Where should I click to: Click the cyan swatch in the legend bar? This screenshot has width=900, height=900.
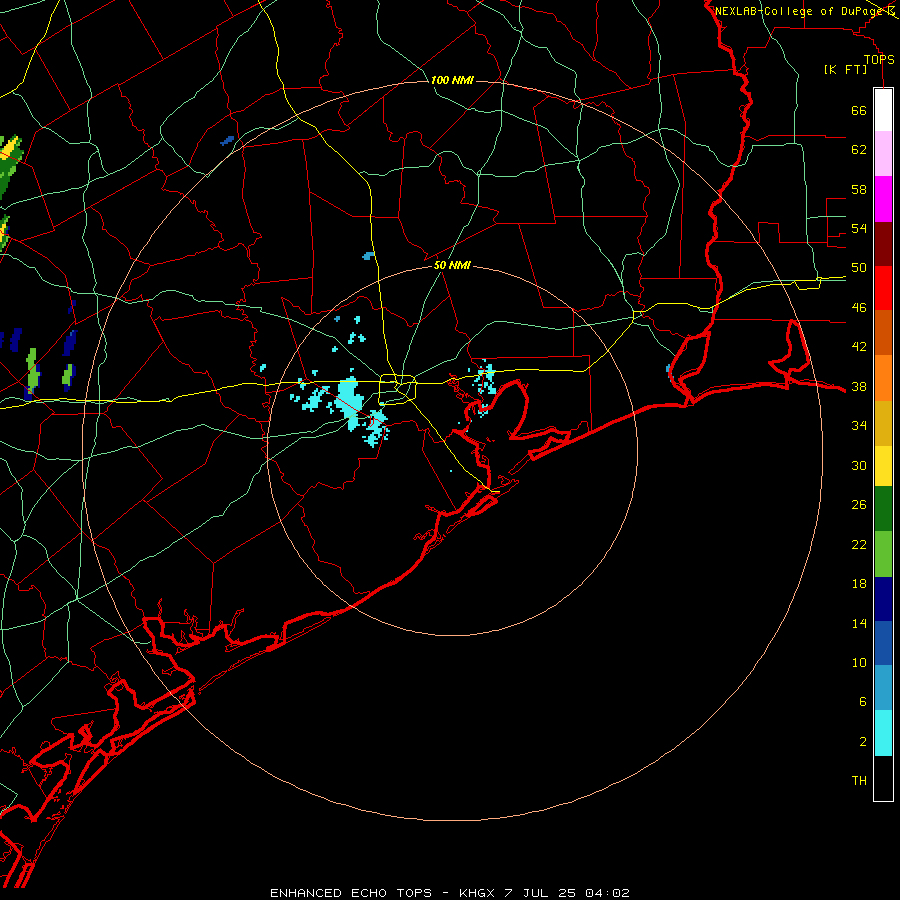click(883, 733)
